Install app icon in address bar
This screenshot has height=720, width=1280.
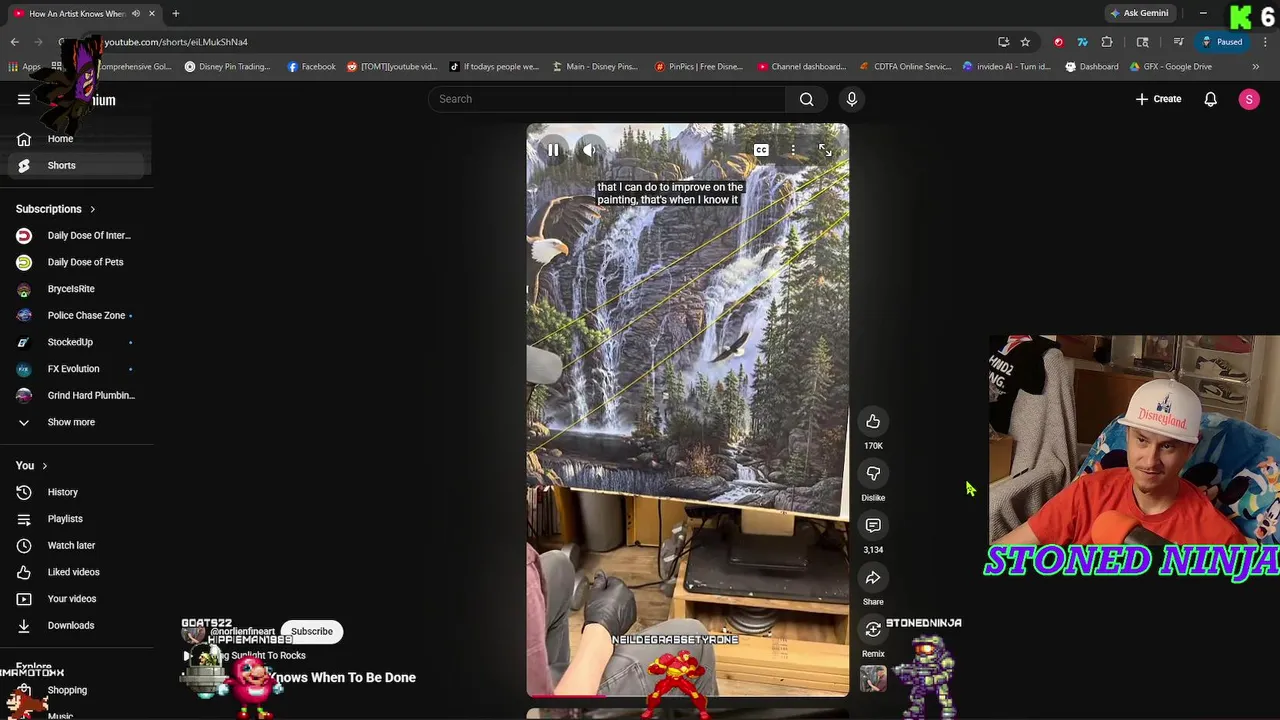(1003, 42)
